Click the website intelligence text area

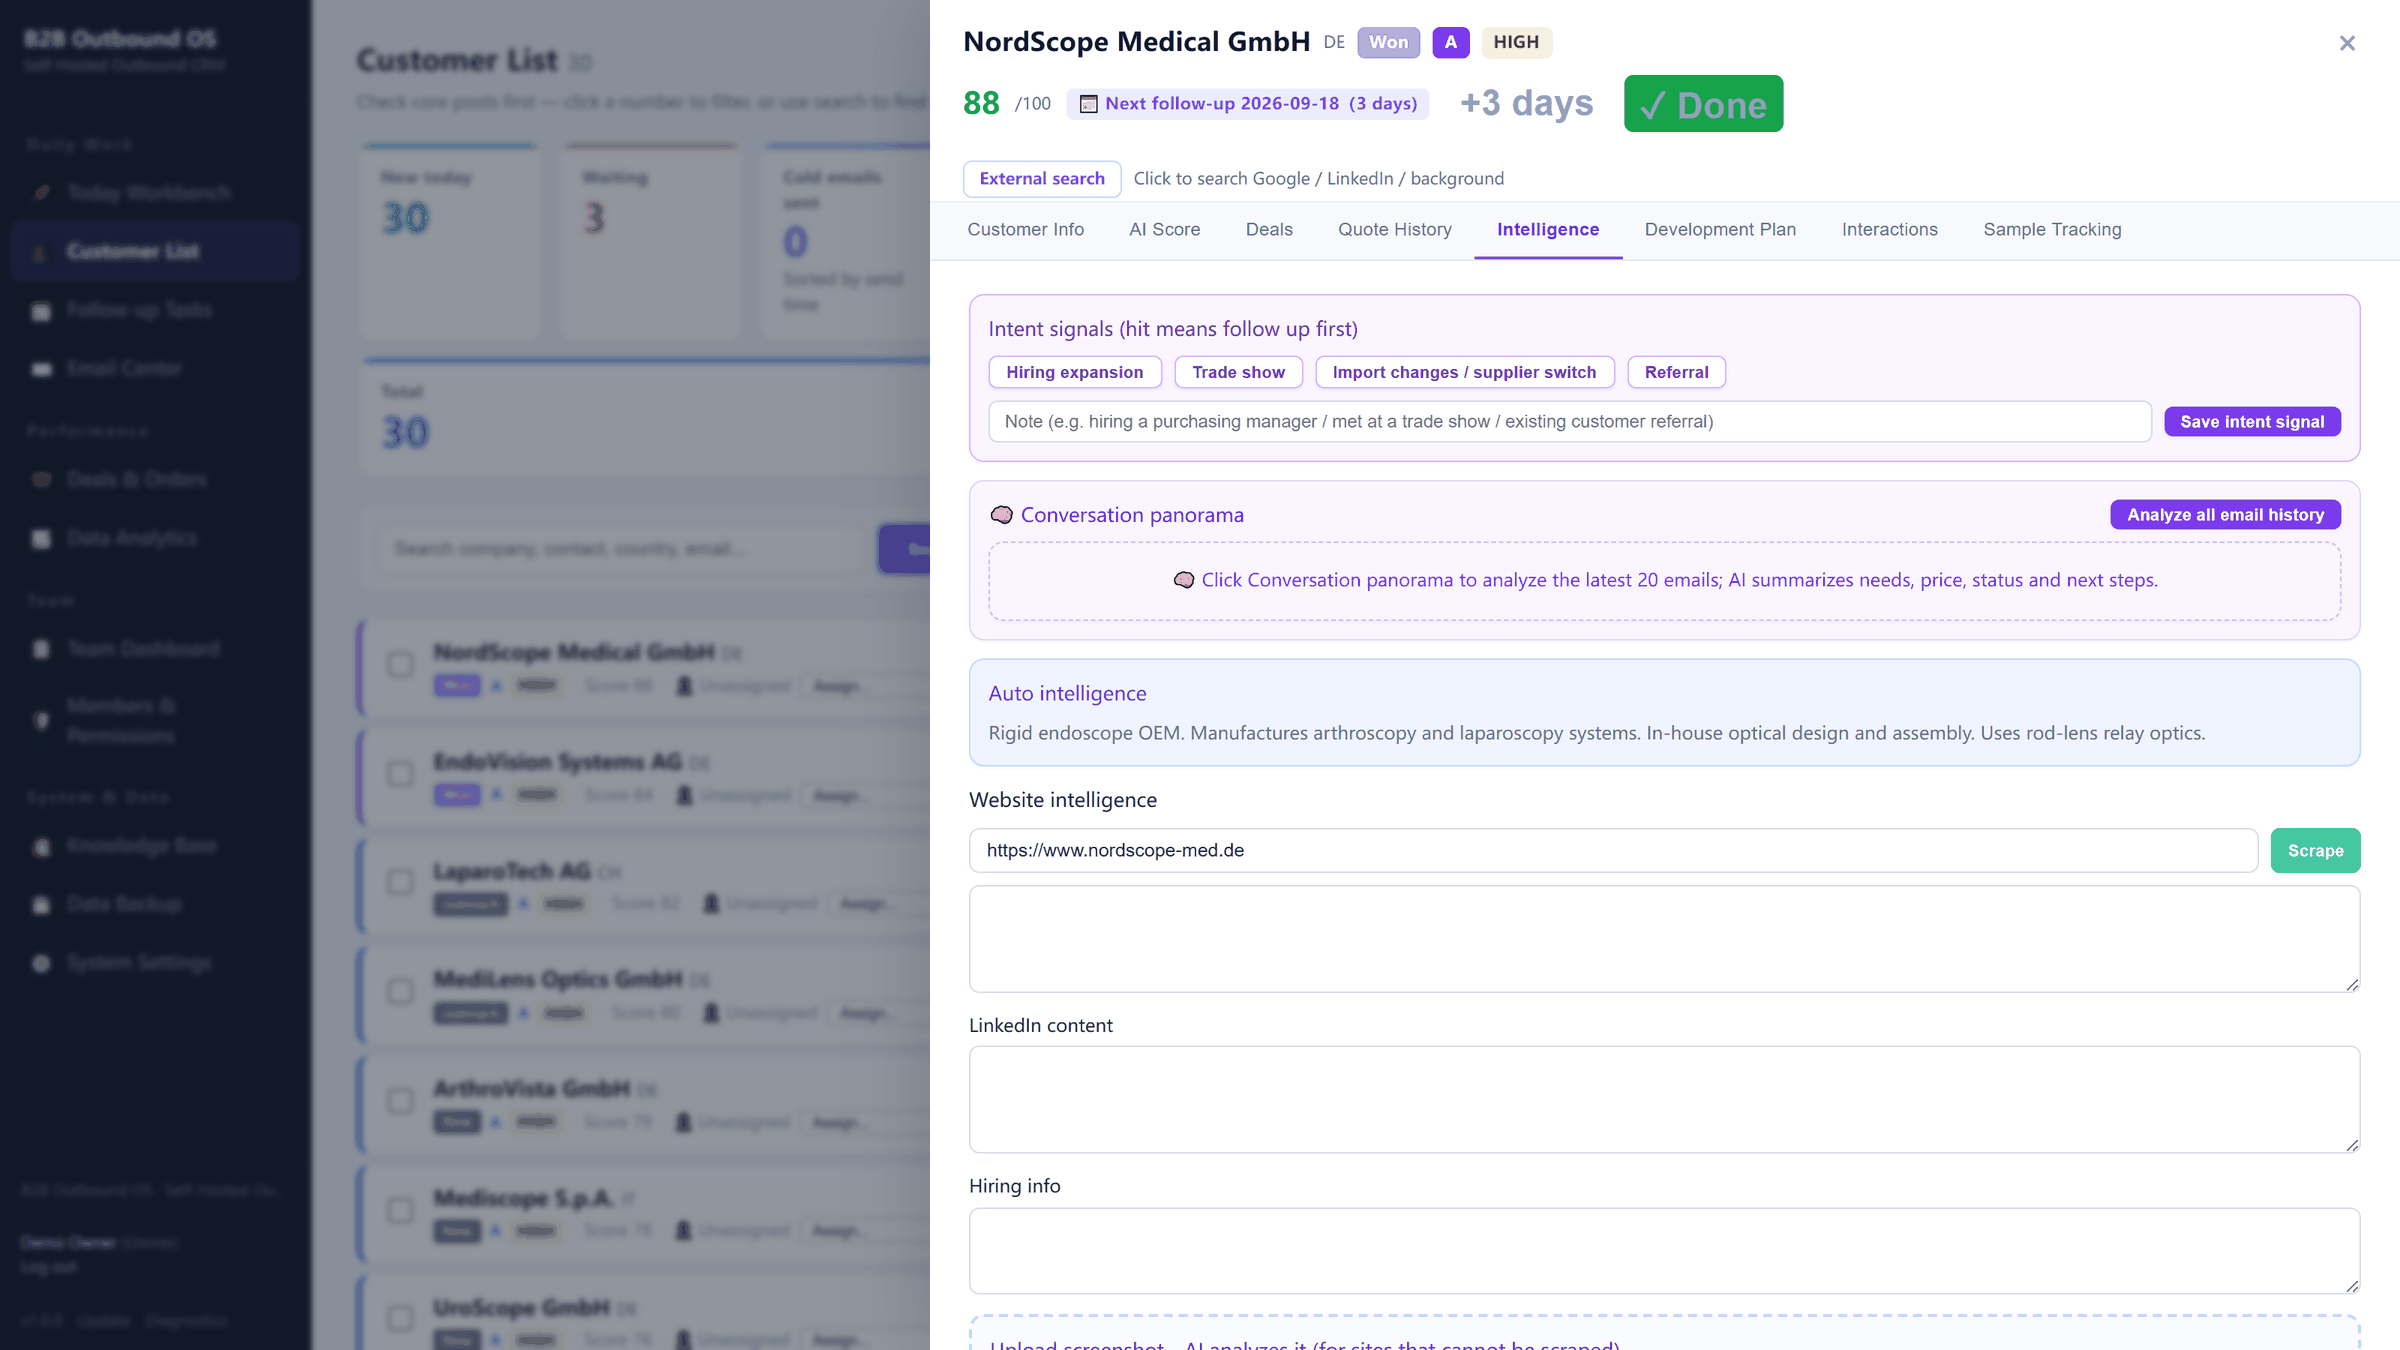pos(1664,939)
